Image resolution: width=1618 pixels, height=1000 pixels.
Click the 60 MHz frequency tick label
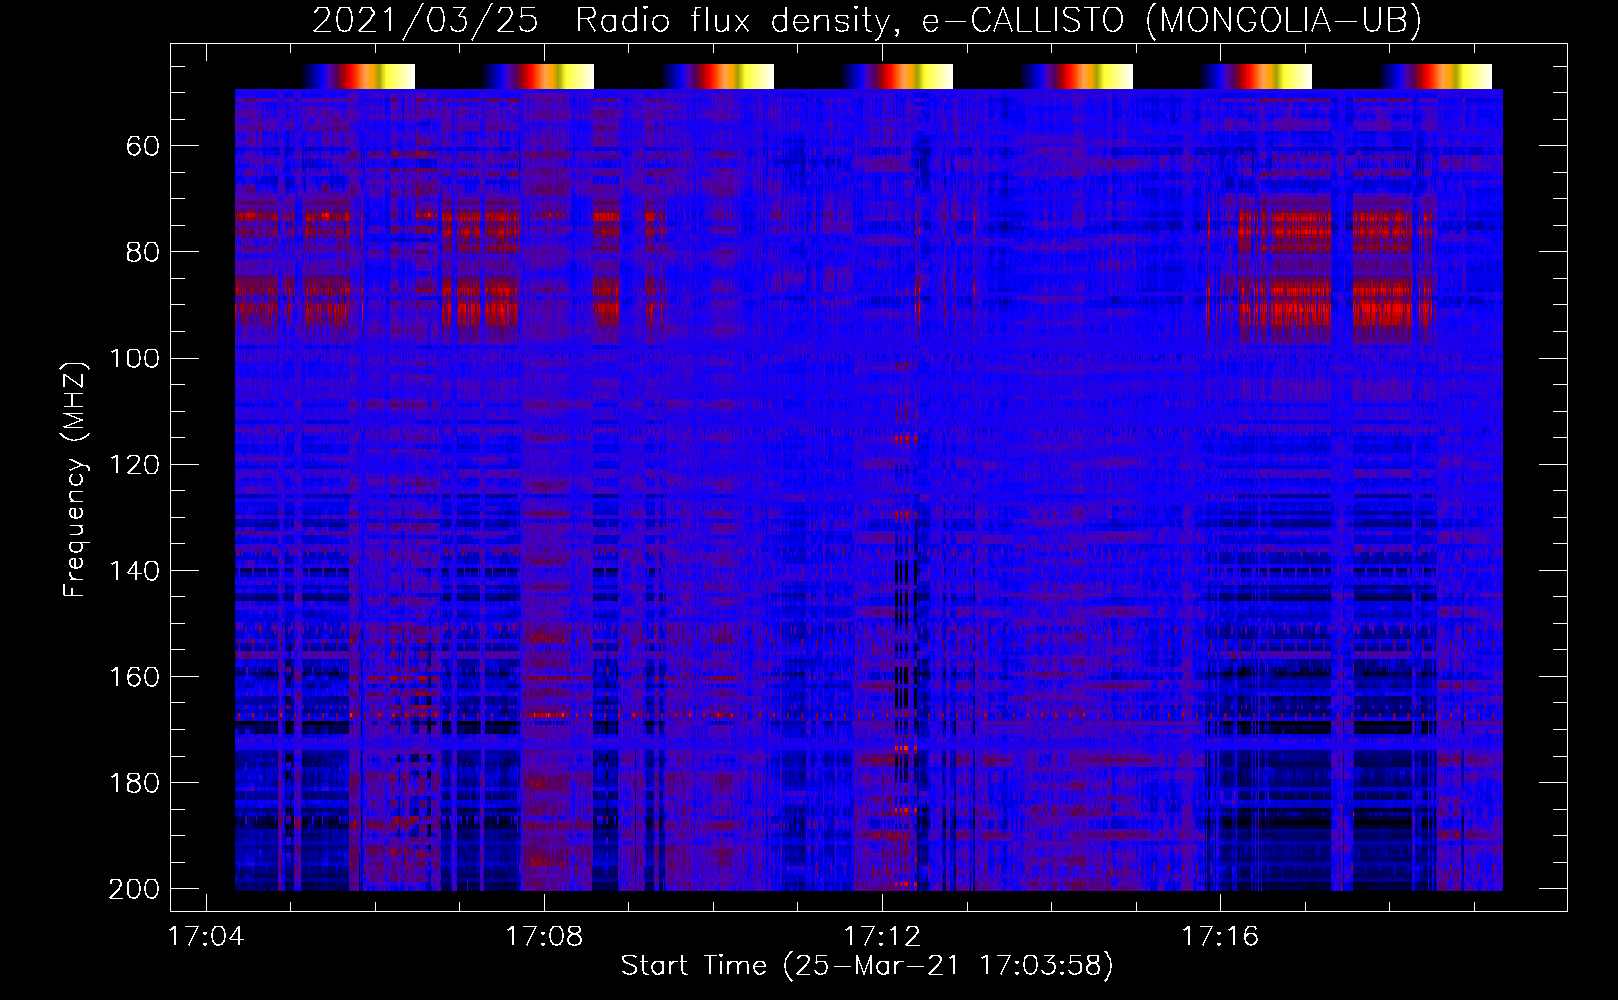(x=143, y=146)
